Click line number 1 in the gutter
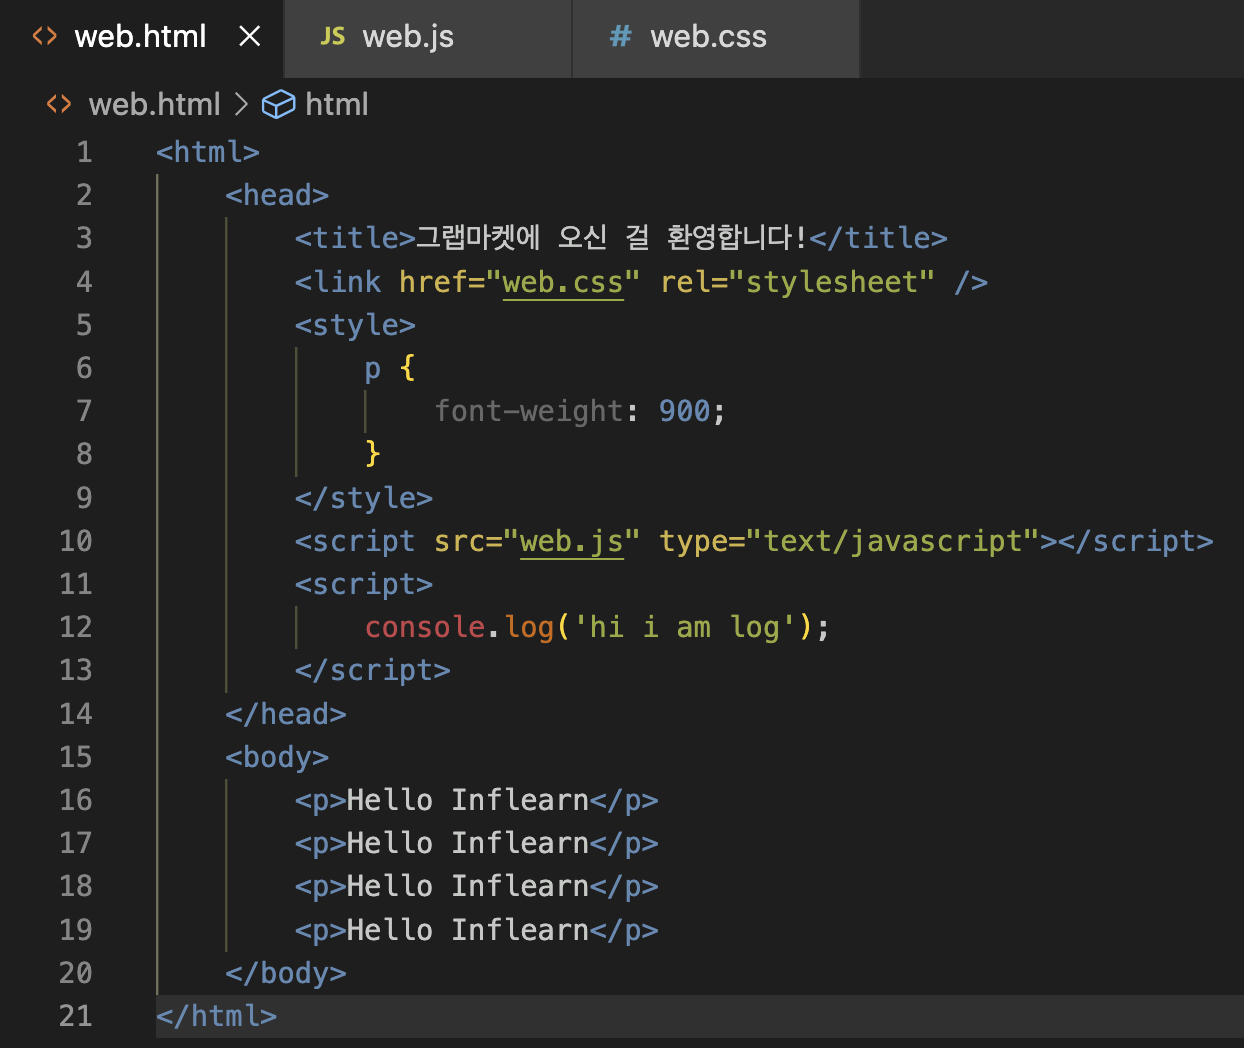The width and height of the screenshot is (1244, 1048). tap(84, 152)
